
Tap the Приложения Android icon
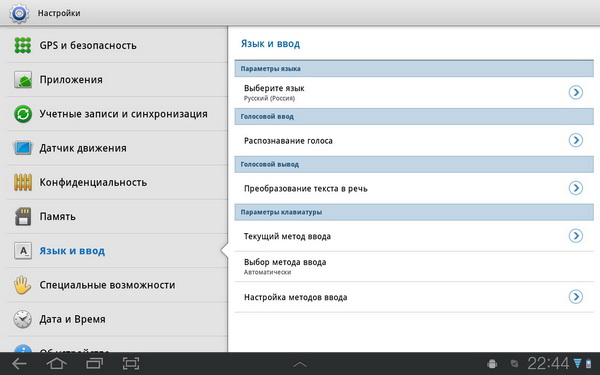coord(23,80)
